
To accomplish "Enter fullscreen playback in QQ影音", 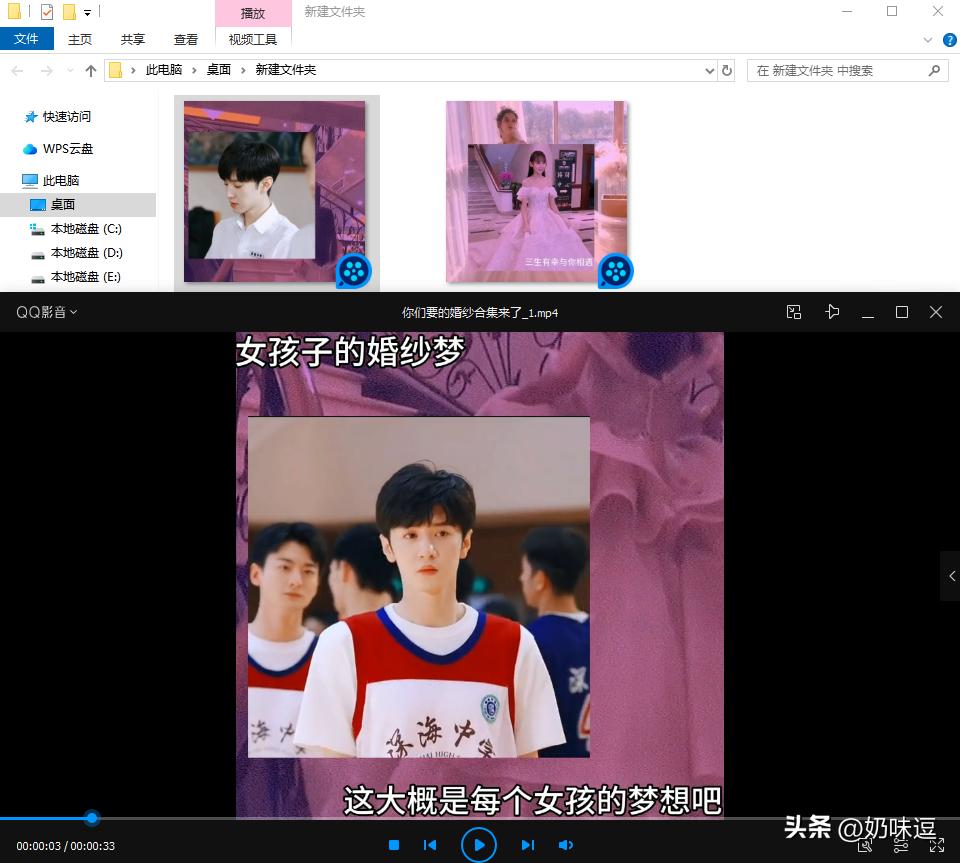I will click(x=937, y=845).
